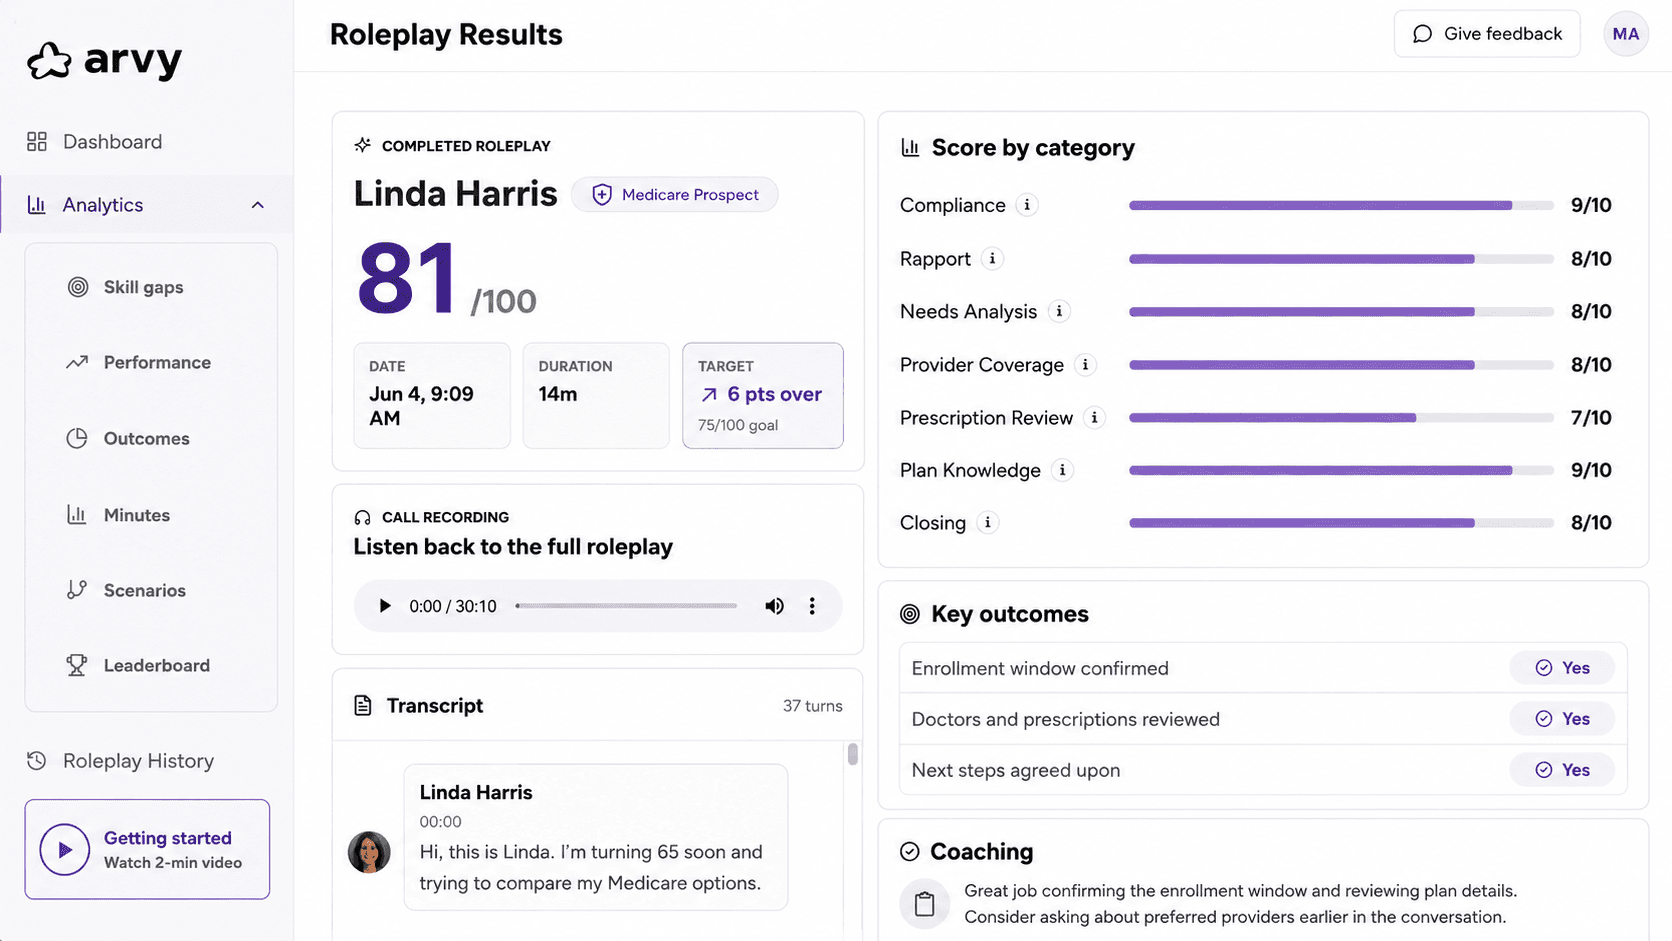The image size is (1672, 941).
Task: Click the Score by category chart icon
Action: [910, 148]
